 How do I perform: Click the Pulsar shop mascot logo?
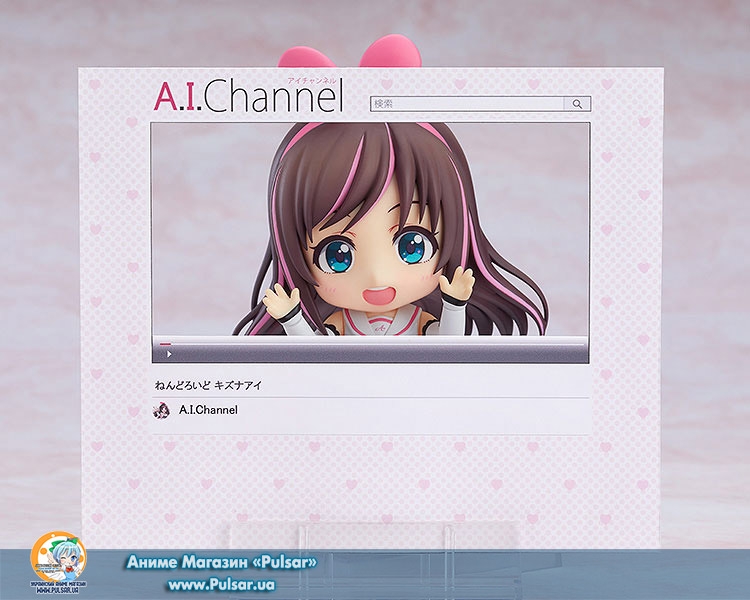click(x=58, y=561)
